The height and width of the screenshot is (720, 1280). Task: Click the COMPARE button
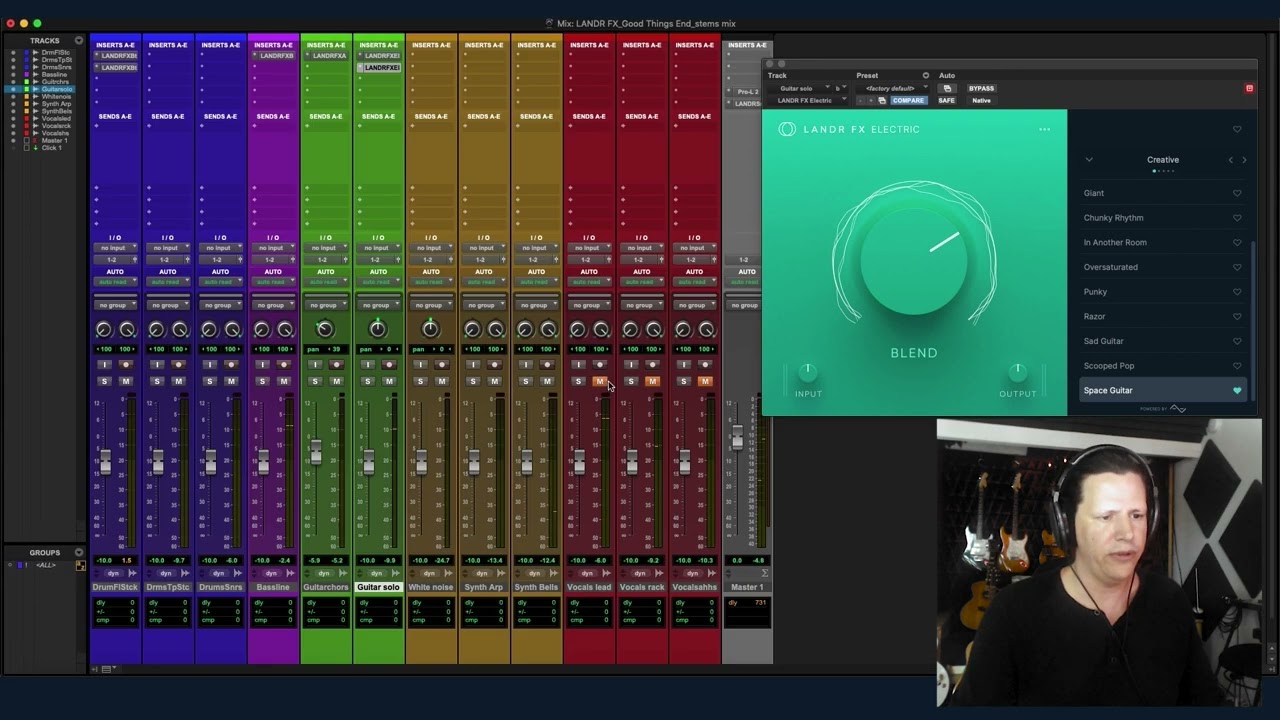click(908, 100)
